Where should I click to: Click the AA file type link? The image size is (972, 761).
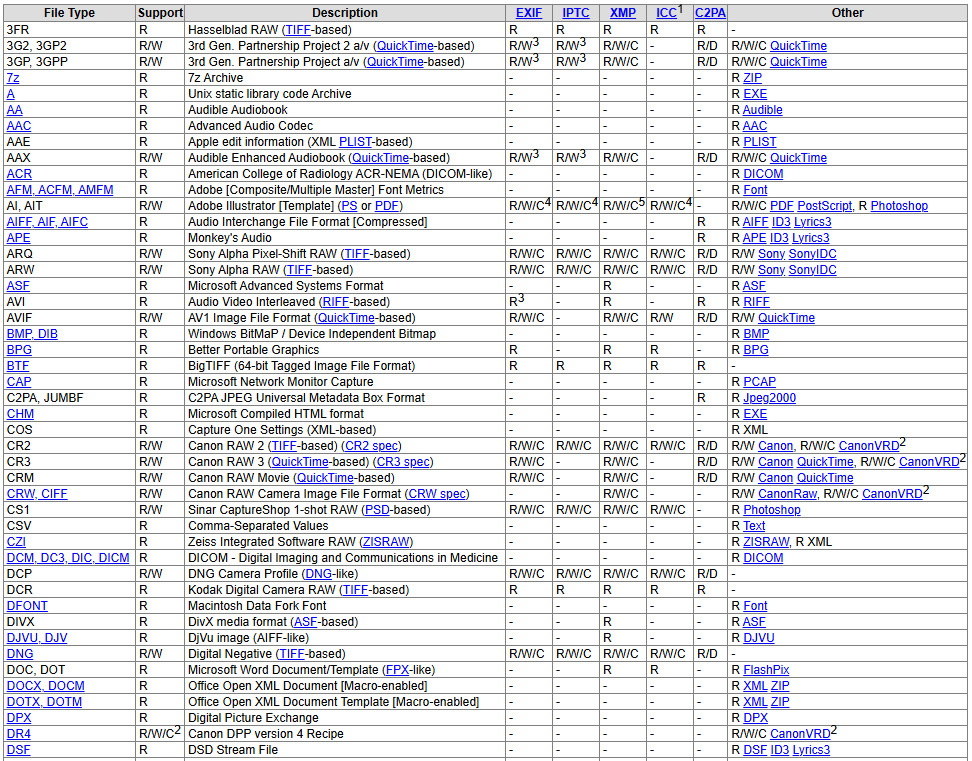tap(14, 110)
